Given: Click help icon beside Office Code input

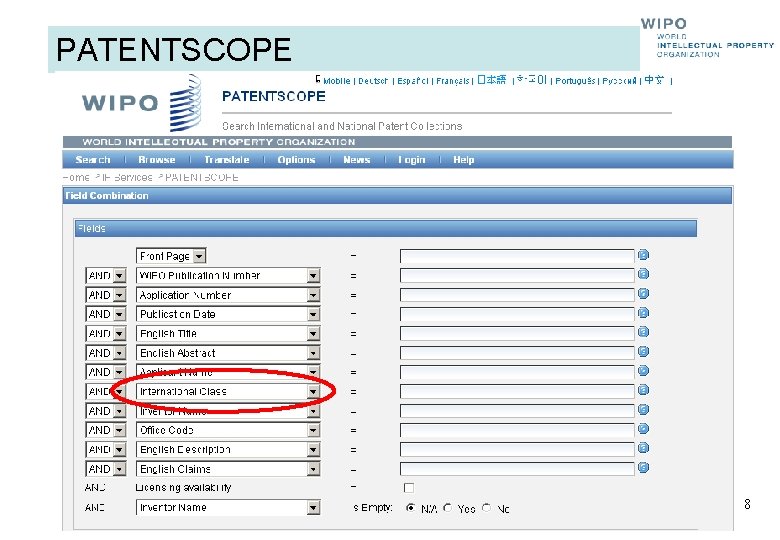Looking at the screenshot, I should click(x=643, y=429).
